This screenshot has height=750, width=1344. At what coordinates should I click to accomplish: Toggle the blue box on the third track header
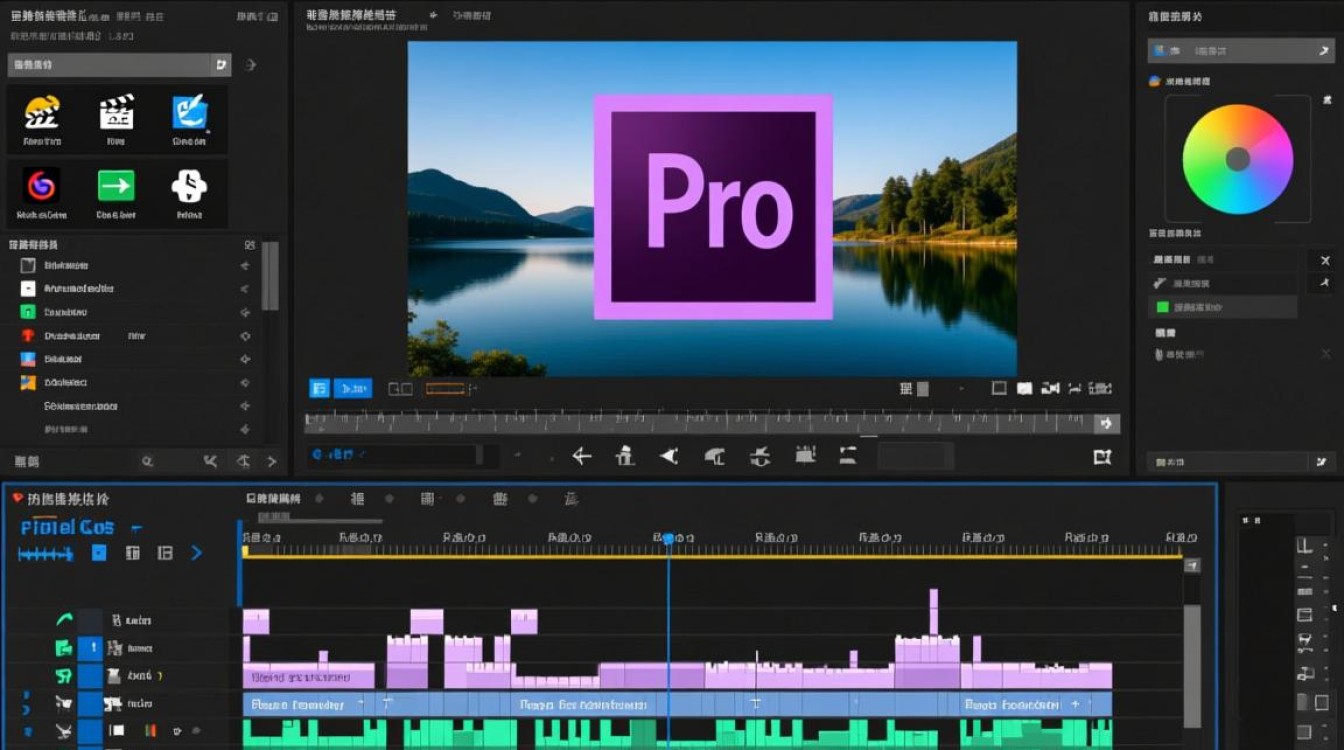point(90,676)
